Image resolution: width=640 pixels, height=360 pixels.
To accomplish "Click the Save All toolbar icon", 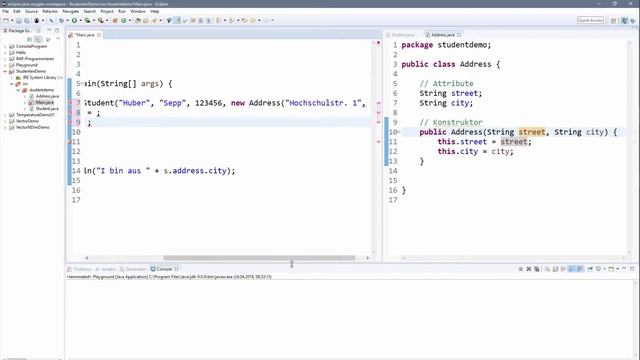I will tap(27, 20).
